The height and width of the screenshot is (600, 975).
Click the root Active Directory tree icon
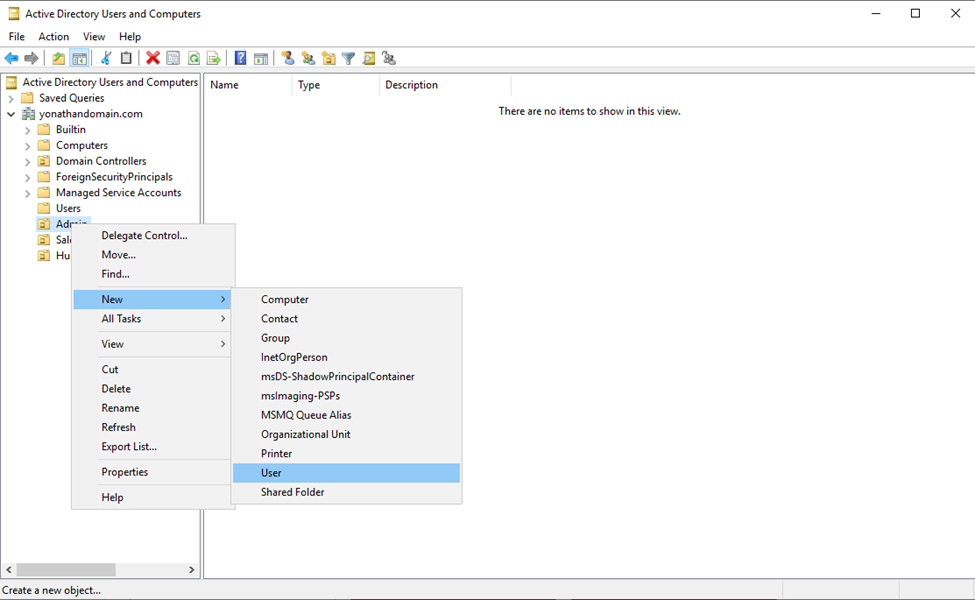[12, 82]
